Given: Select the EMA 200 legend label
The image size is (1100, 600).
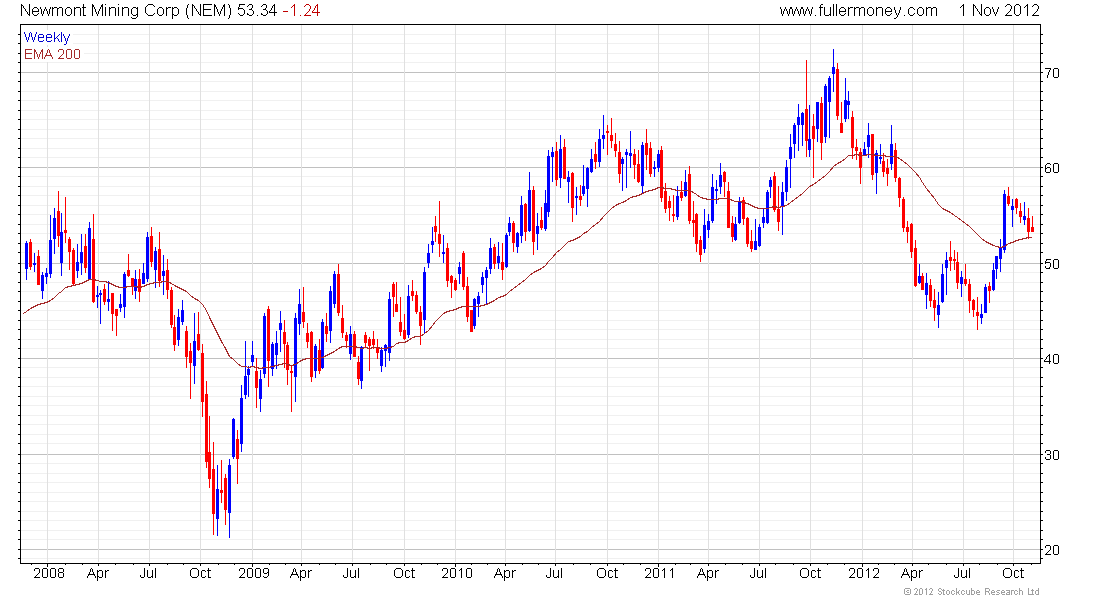Looking at the screenshot, I should pos(52,54).
